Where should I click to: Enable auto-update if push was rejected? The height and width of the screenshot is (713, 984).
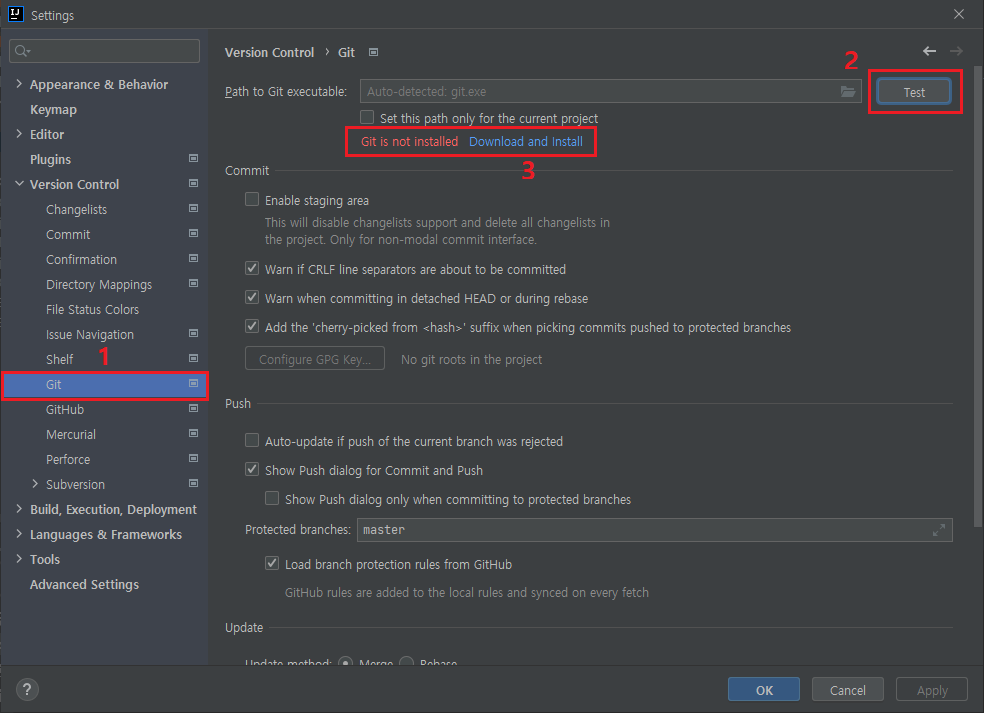(252, 441)
